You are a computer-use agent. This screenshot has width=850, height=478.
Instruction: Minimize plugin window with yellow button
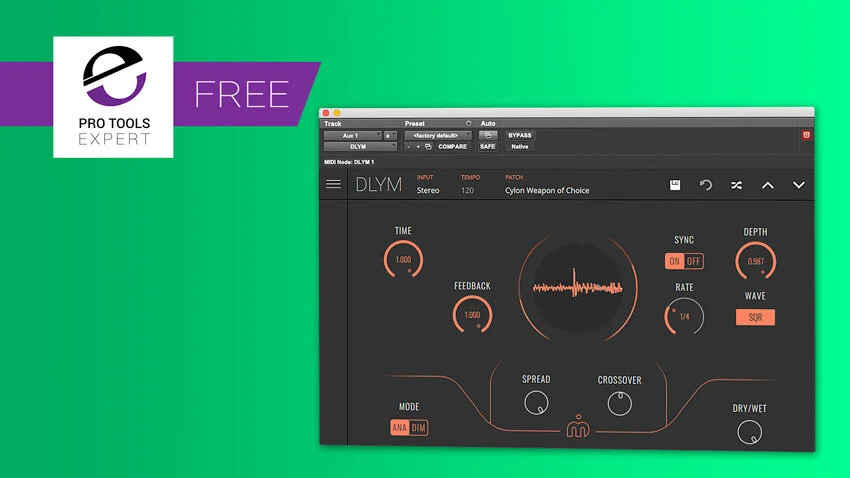(337, 113)
